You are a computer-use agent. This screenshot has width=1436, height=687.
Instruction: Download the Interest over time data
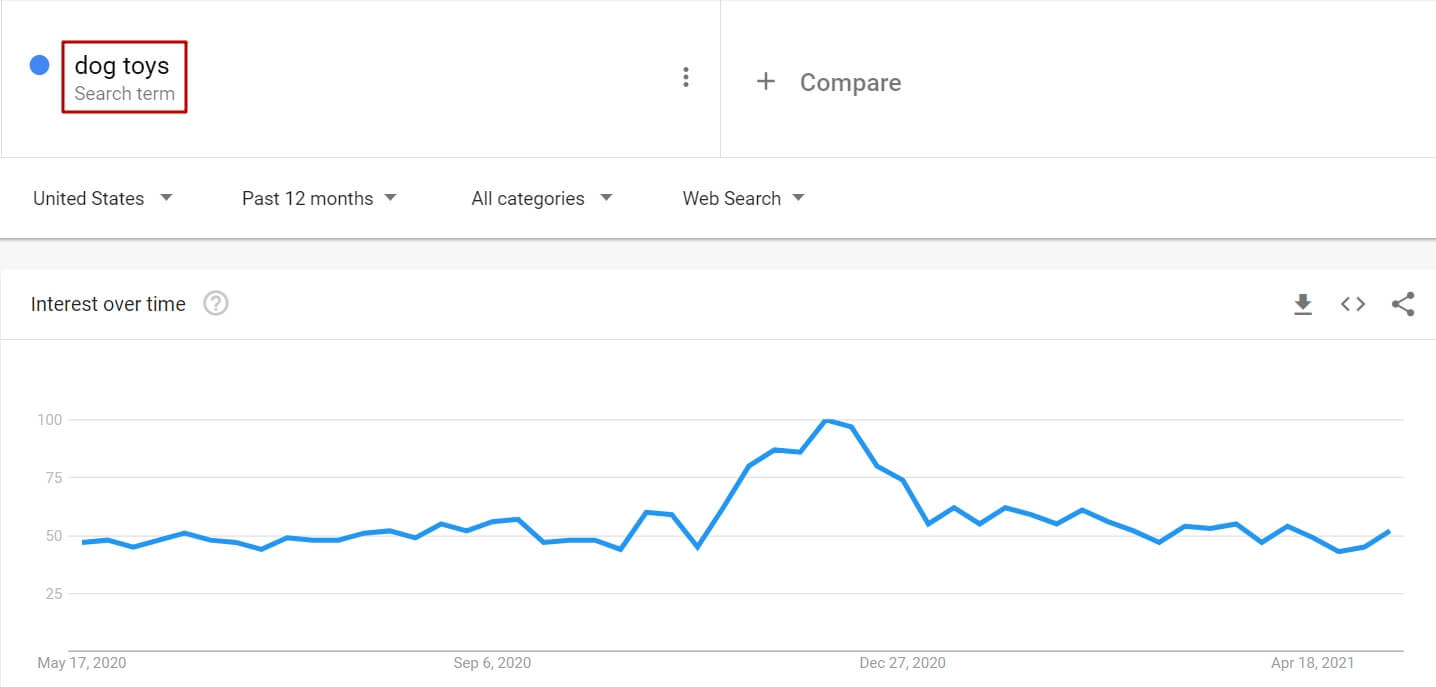click(1302, 304)
